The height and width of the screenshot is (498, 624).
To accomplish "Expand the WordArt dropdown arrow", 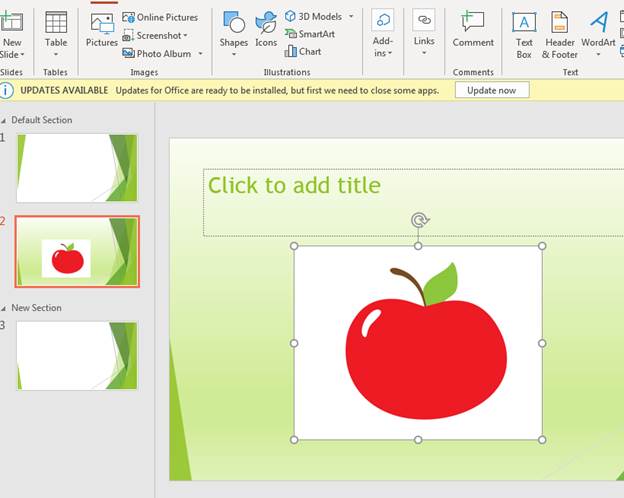I will coord(598,54).
